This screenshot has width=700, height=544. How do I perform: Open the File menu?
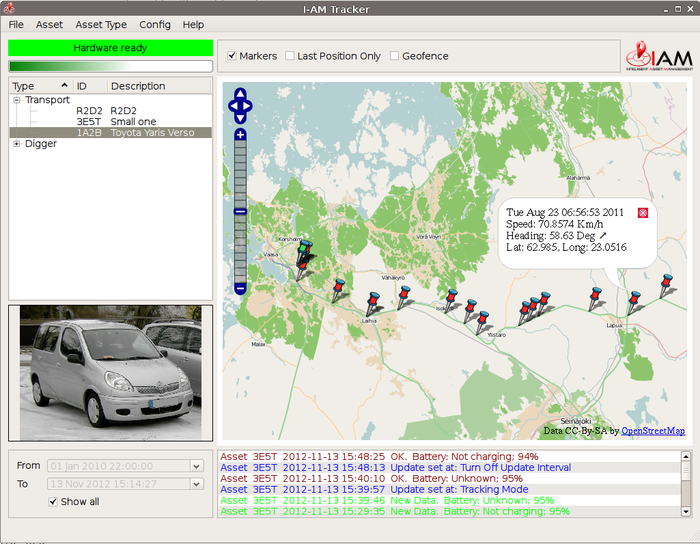point(16,25)
